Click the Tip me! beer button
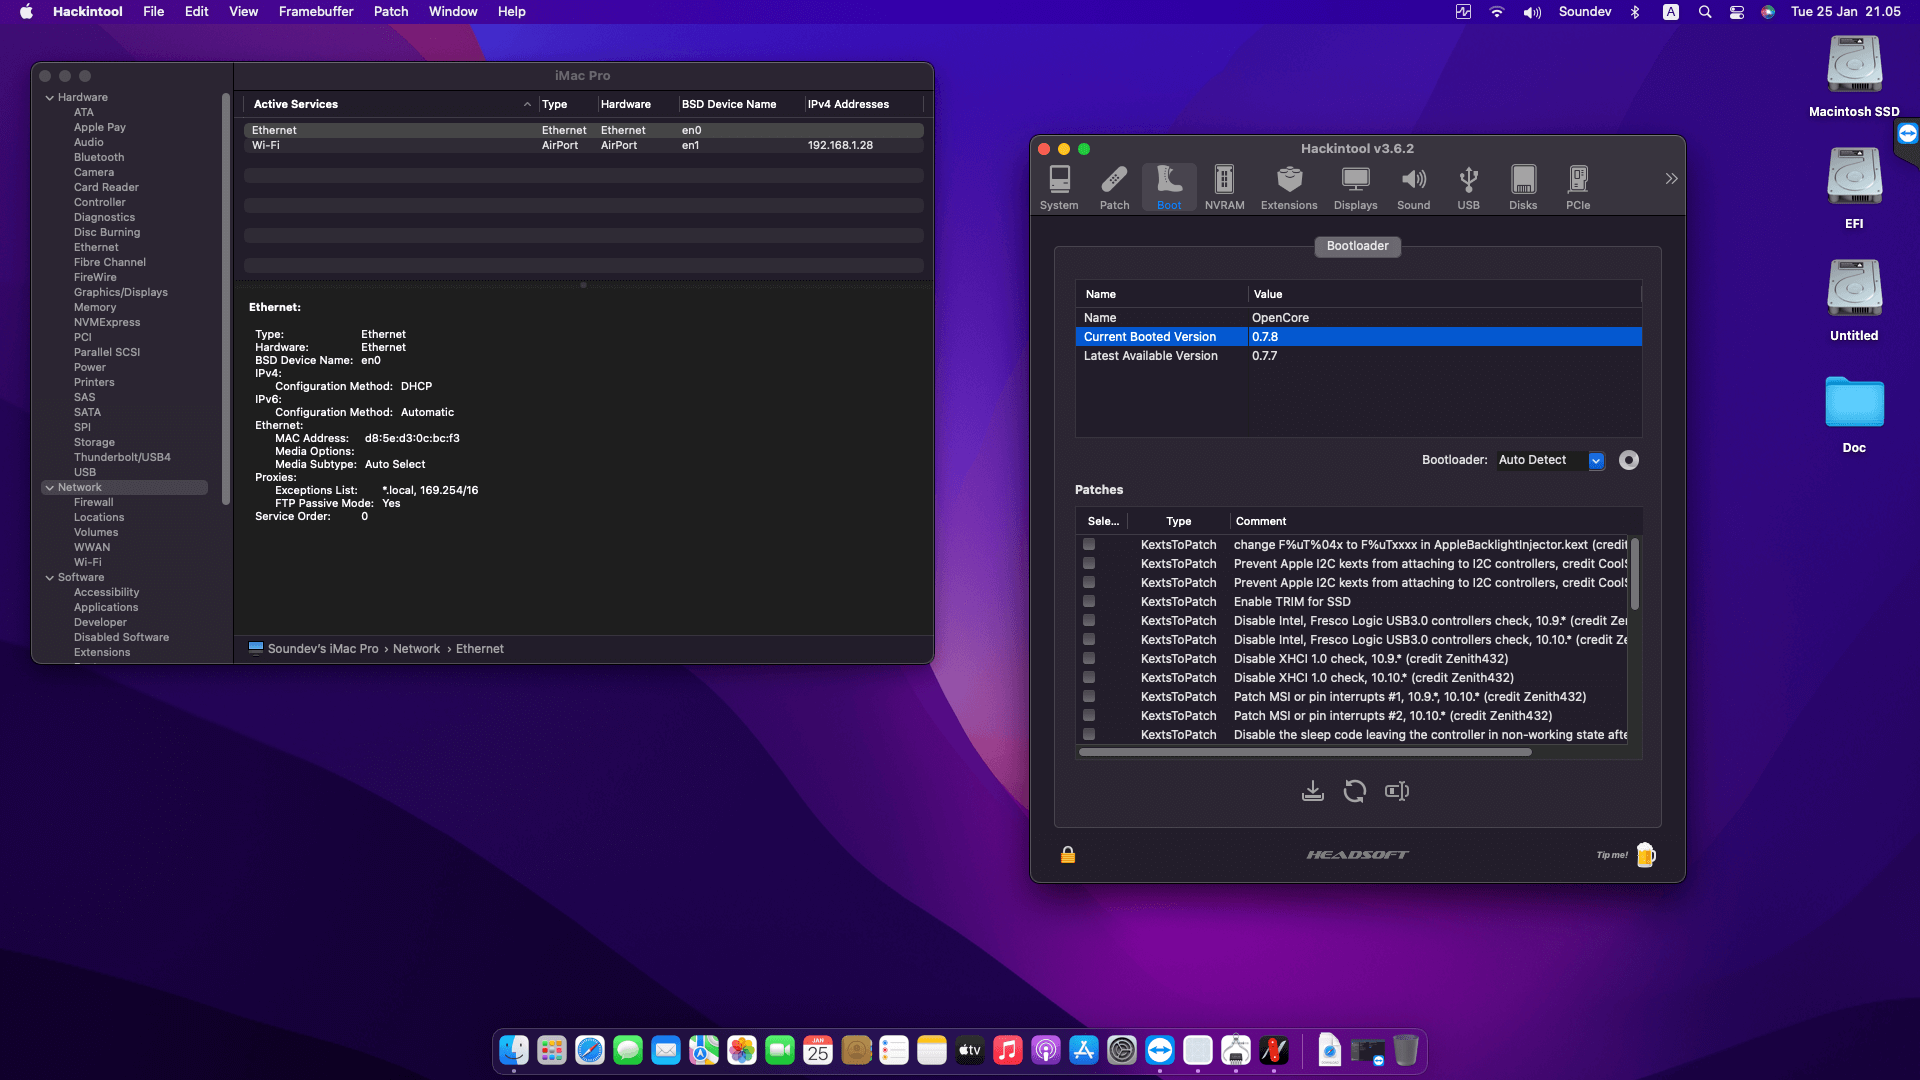This screenshot has height=1080, width=1920. click(x=1645, y=855)
